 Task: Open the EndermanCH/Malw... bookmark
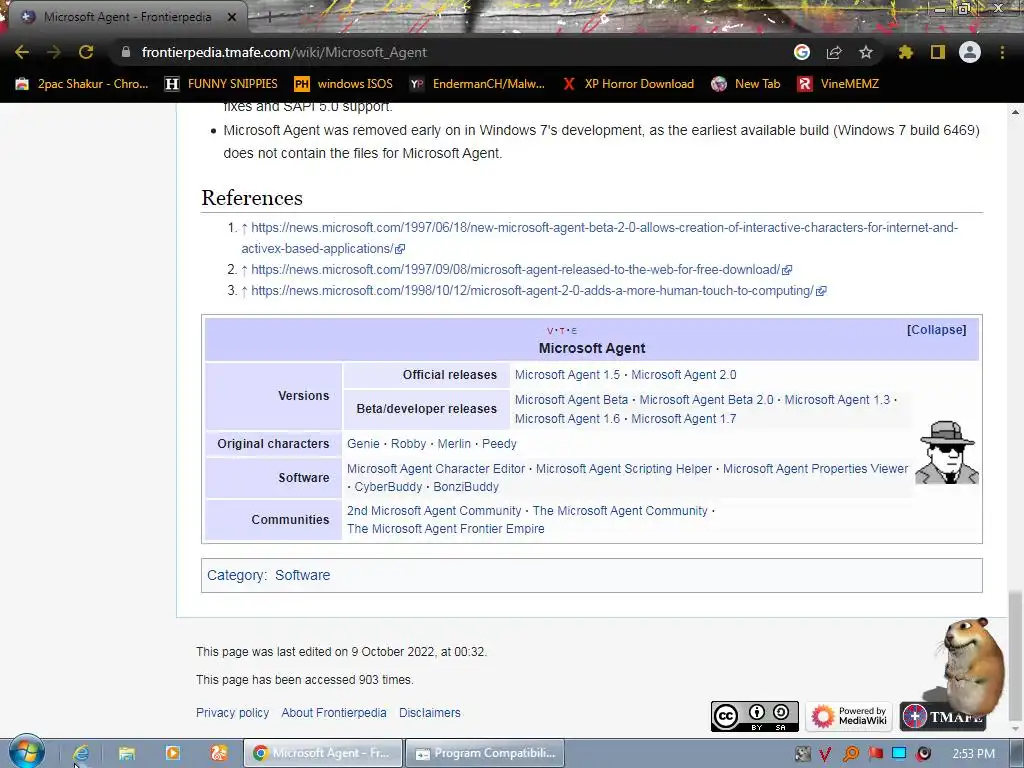[477, 84]
